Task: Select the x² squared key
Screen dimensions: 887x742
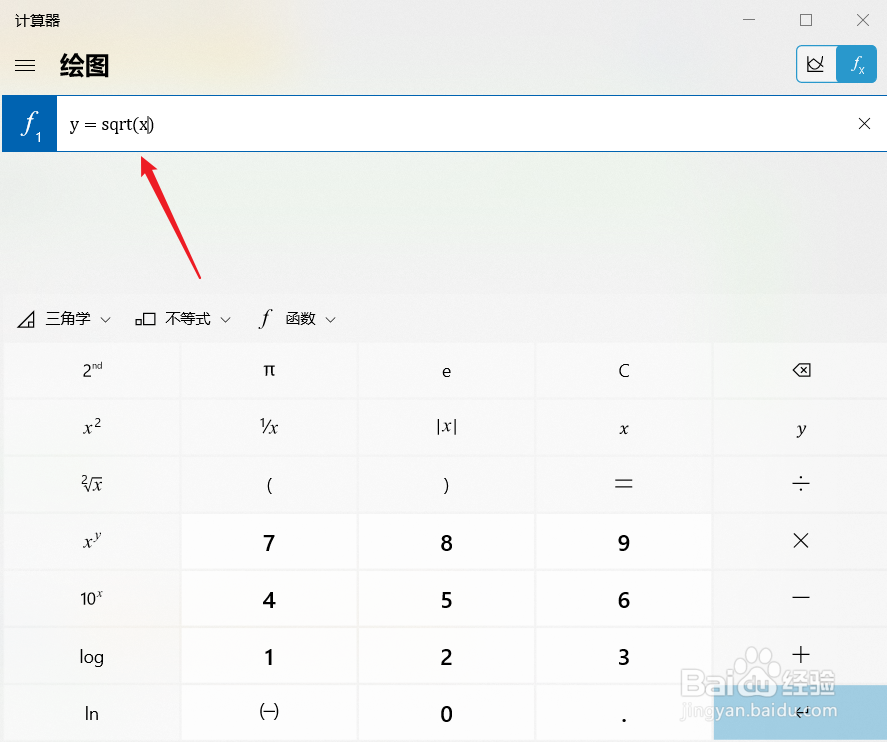Action: 90,427
